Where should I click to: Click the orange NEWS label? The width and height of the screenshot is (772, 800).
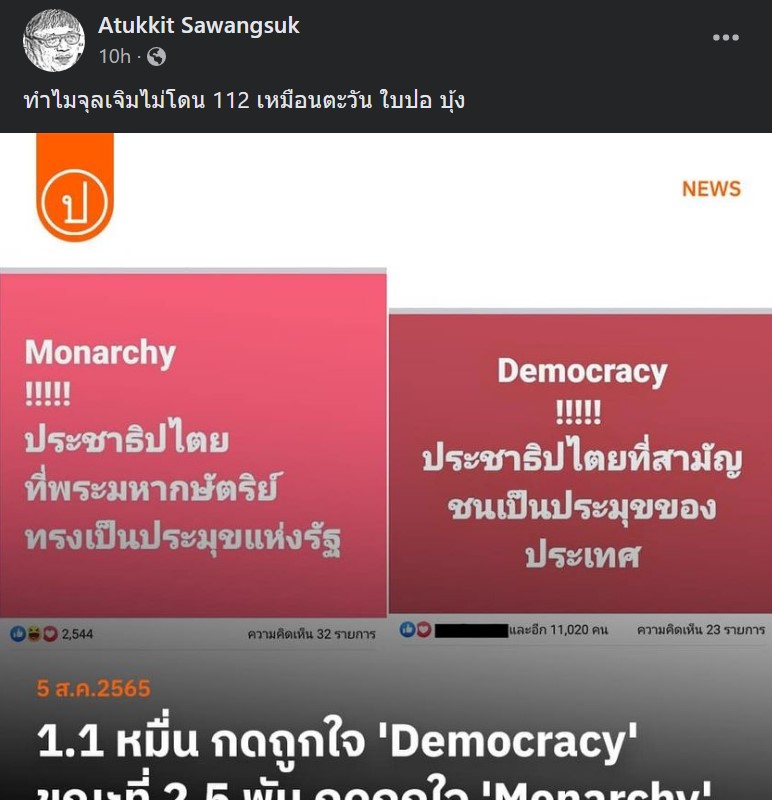pos(711,189)
